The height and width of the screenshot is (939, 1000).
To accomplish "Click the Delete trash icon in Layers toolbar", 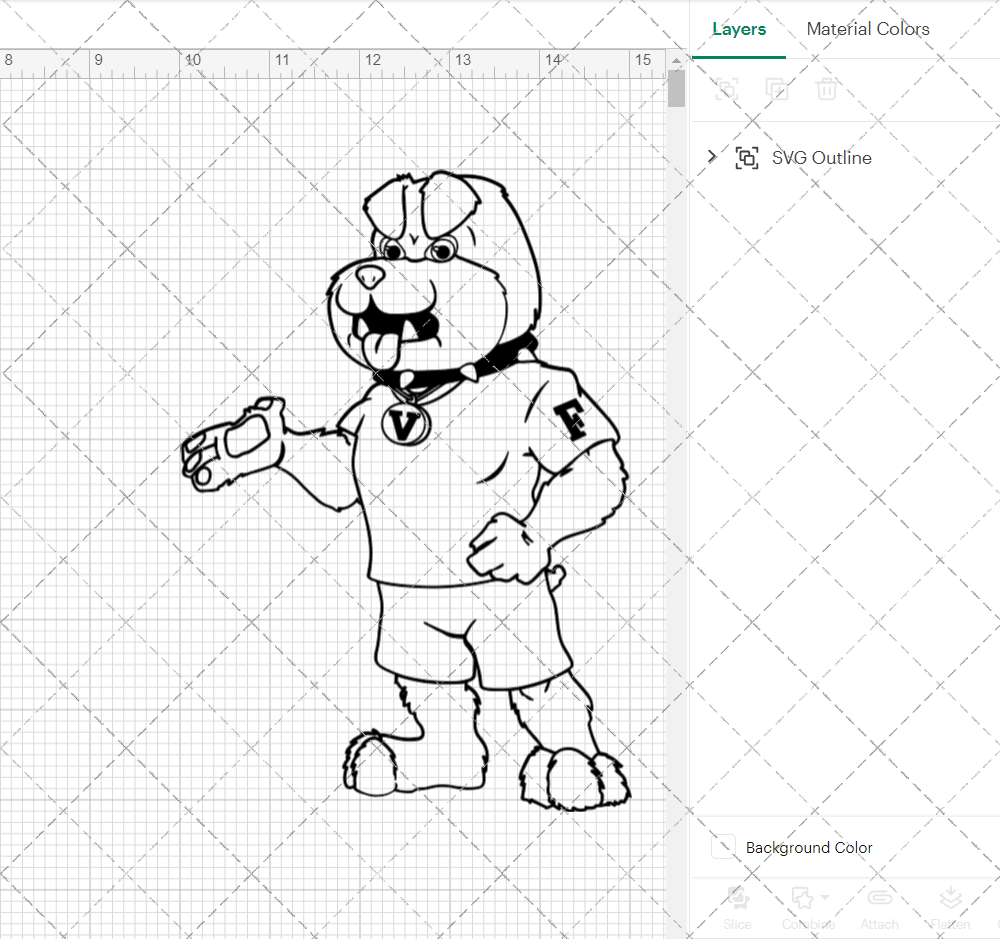I will point(826,89).
